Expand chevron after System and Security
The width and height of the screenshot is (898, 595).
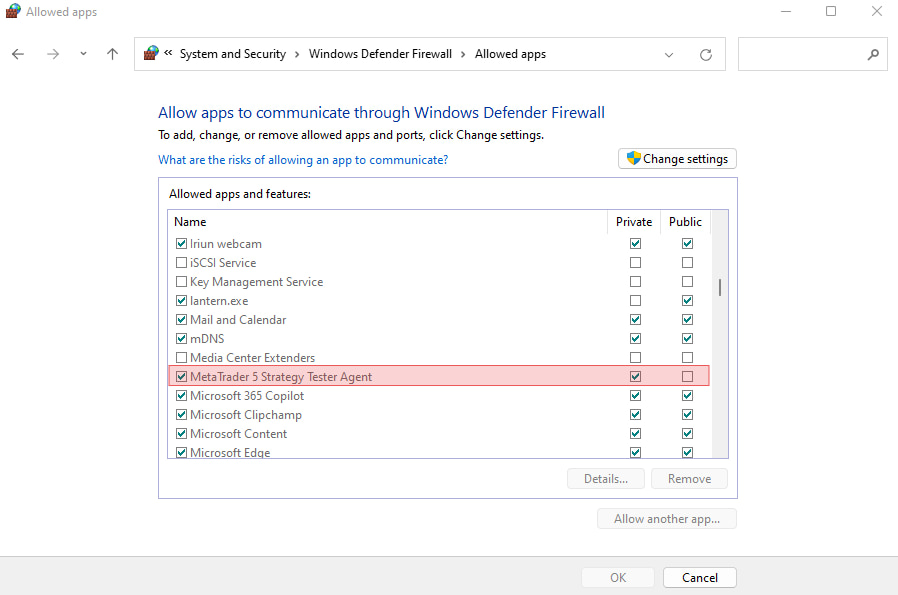(x=297, y=54)
